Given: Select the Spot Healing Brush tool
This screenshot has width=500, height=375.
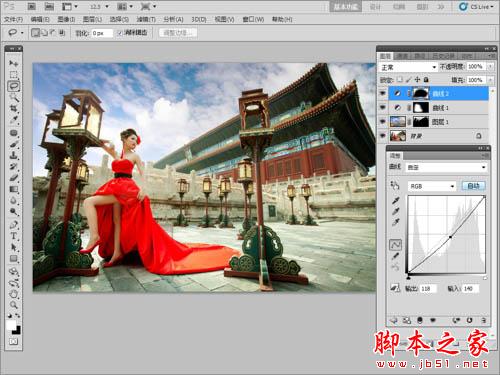Looking at the screenshot, I should coord(13,133).
